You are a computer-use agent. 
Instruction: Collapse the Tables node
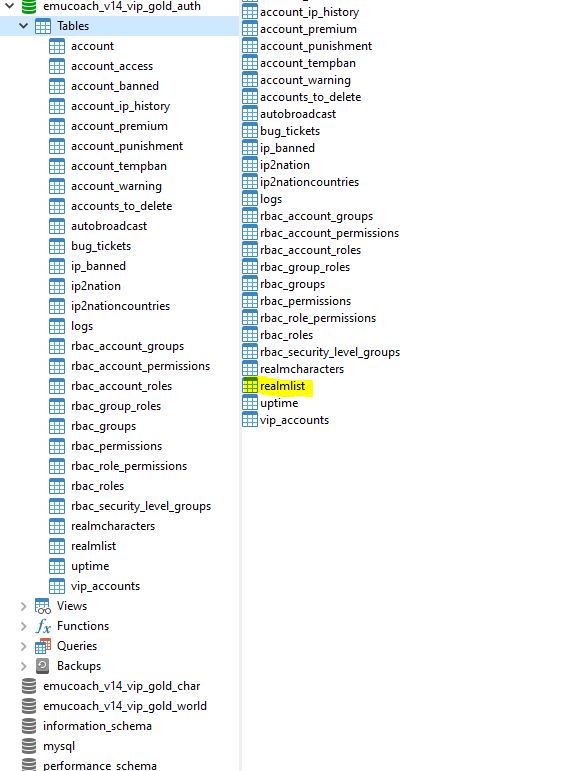[x=23, y=26]
